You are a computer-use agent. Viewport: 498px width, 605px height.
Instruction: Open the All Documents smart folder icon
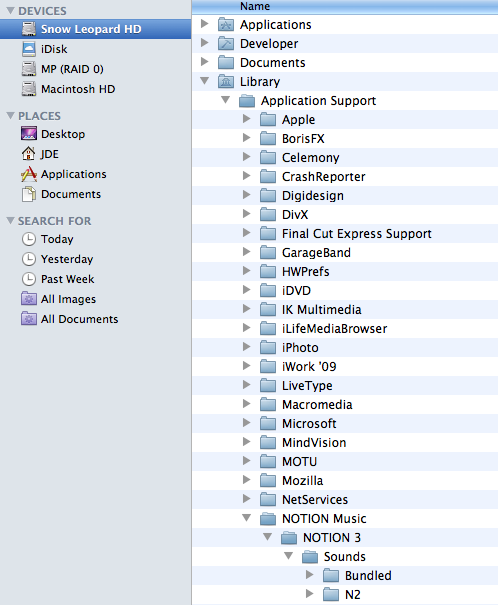[29, 319]
